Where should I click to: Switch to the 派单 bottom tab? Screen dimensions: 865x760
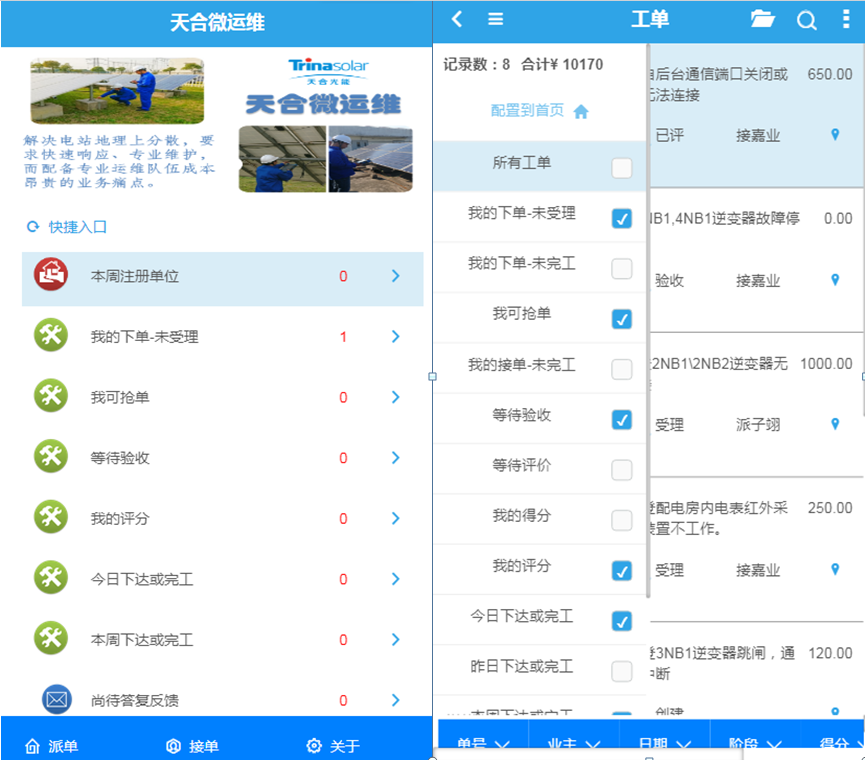(51, 746)
